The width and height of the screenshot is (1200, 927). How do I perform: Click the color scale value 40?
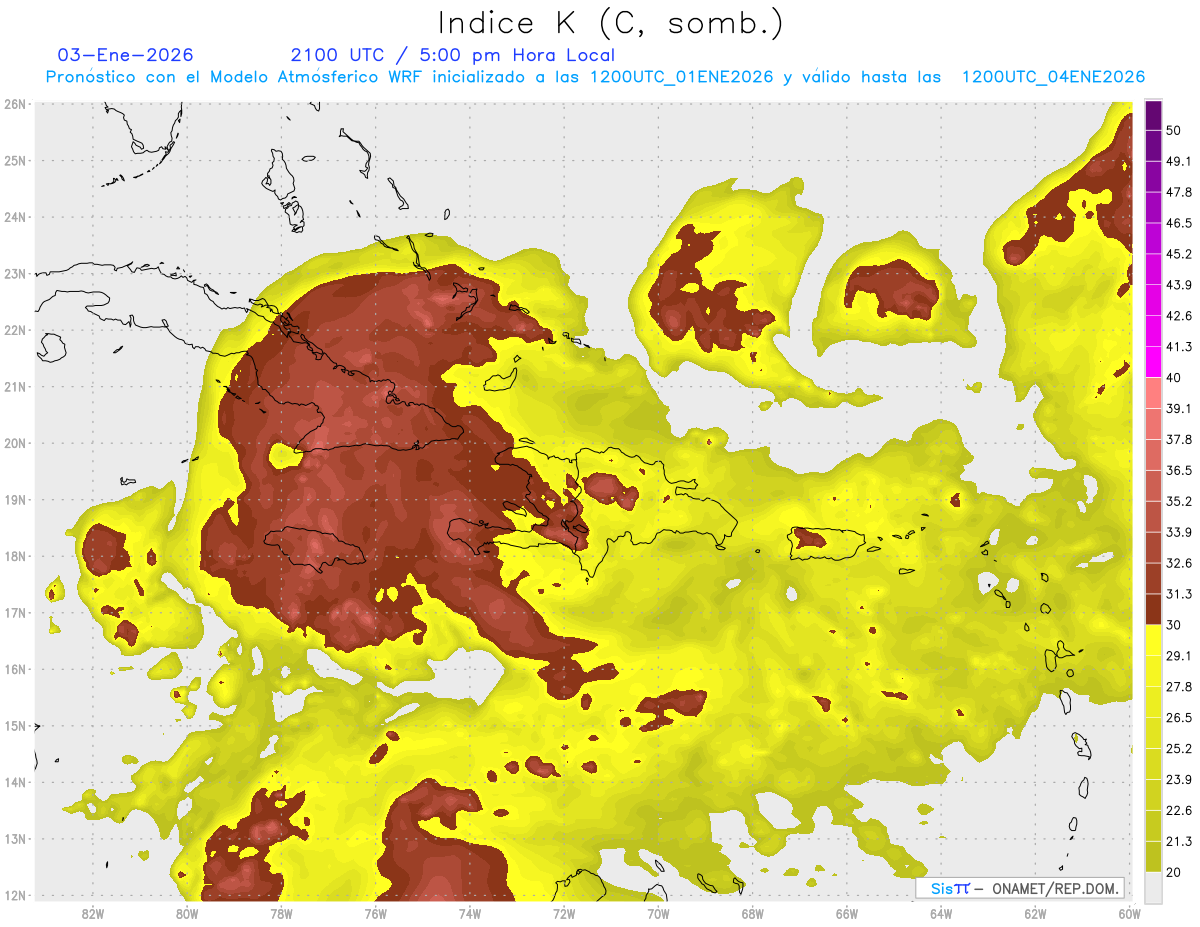click(x=1174, y=377)
